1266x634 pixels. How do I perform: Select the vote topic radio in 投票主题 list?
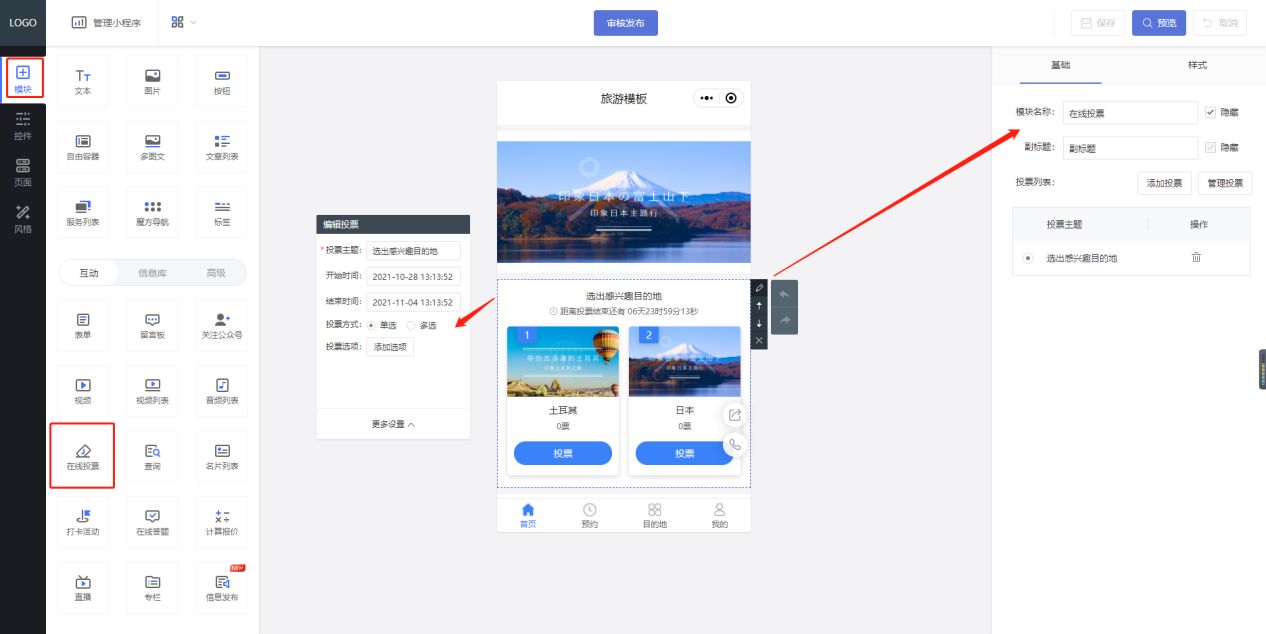click(1028, 258)
